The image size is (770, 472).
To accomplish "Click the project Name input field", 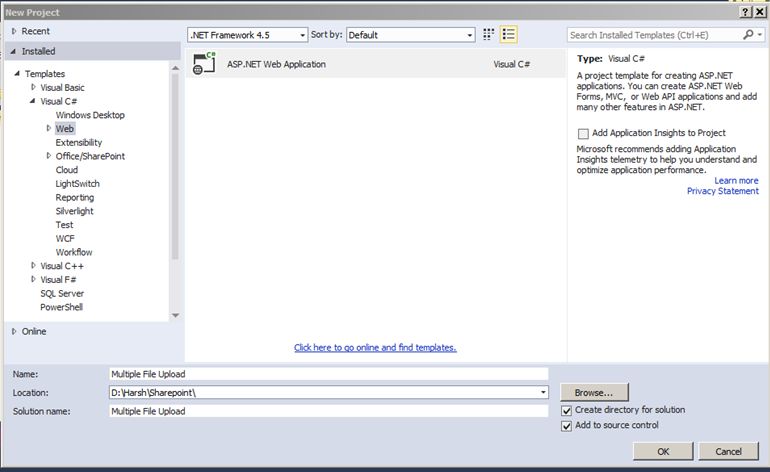I will [x=329, y=374].
